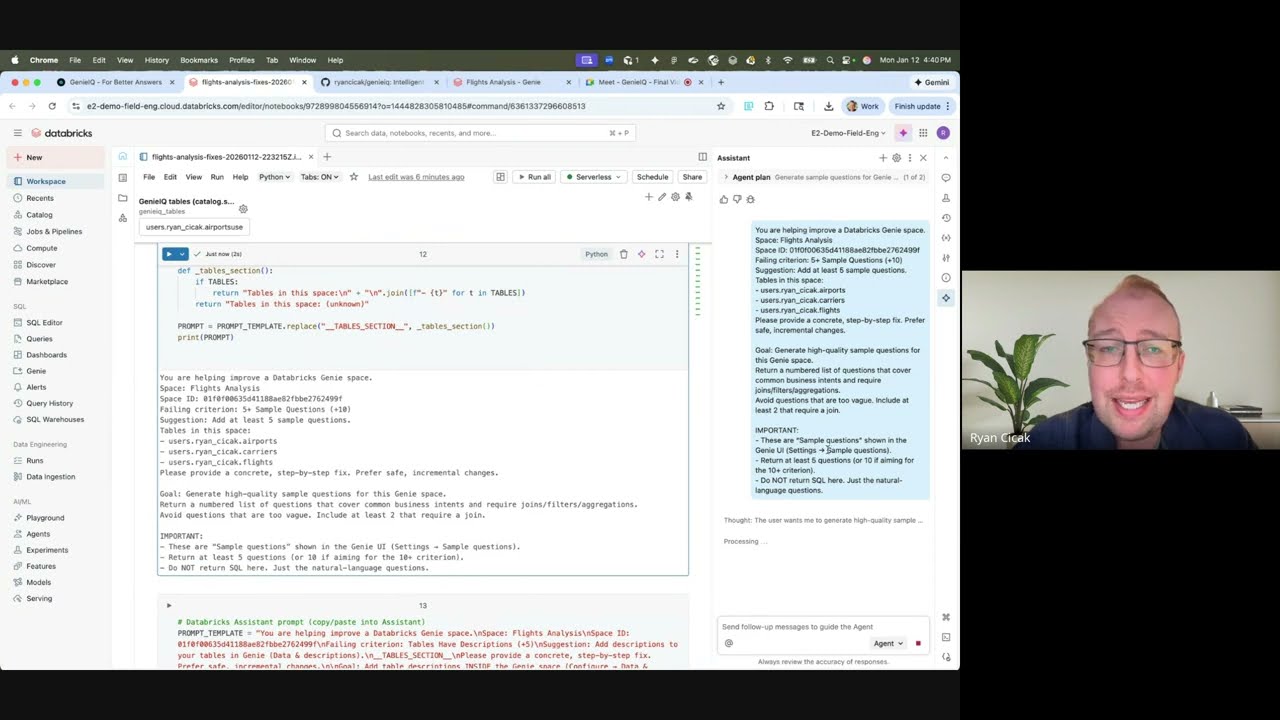The height and width of the screenshot is (720, 1280).
Task: Edit widgets with the pencil icon
Action: pyautogui.click(x=662, y=197)
